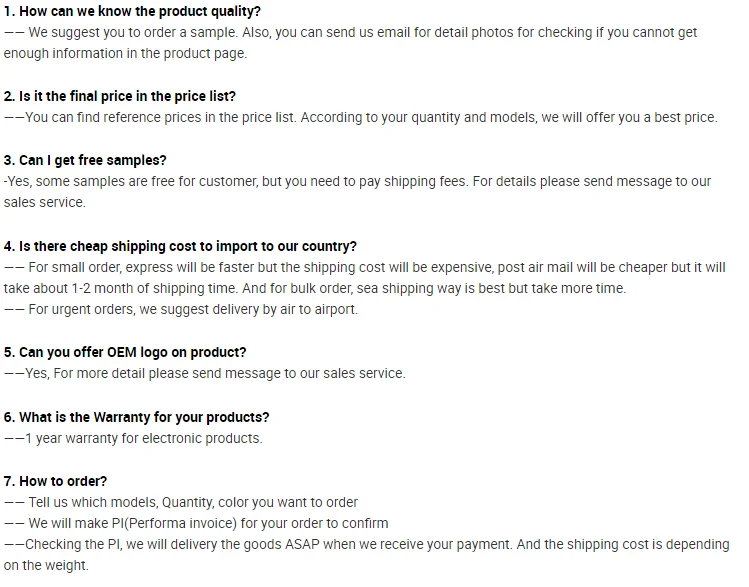The height and width of the screenshot is (587, 749).
Task: Click the line starting 'For small order, express'
Action: [x=365, y=267]
